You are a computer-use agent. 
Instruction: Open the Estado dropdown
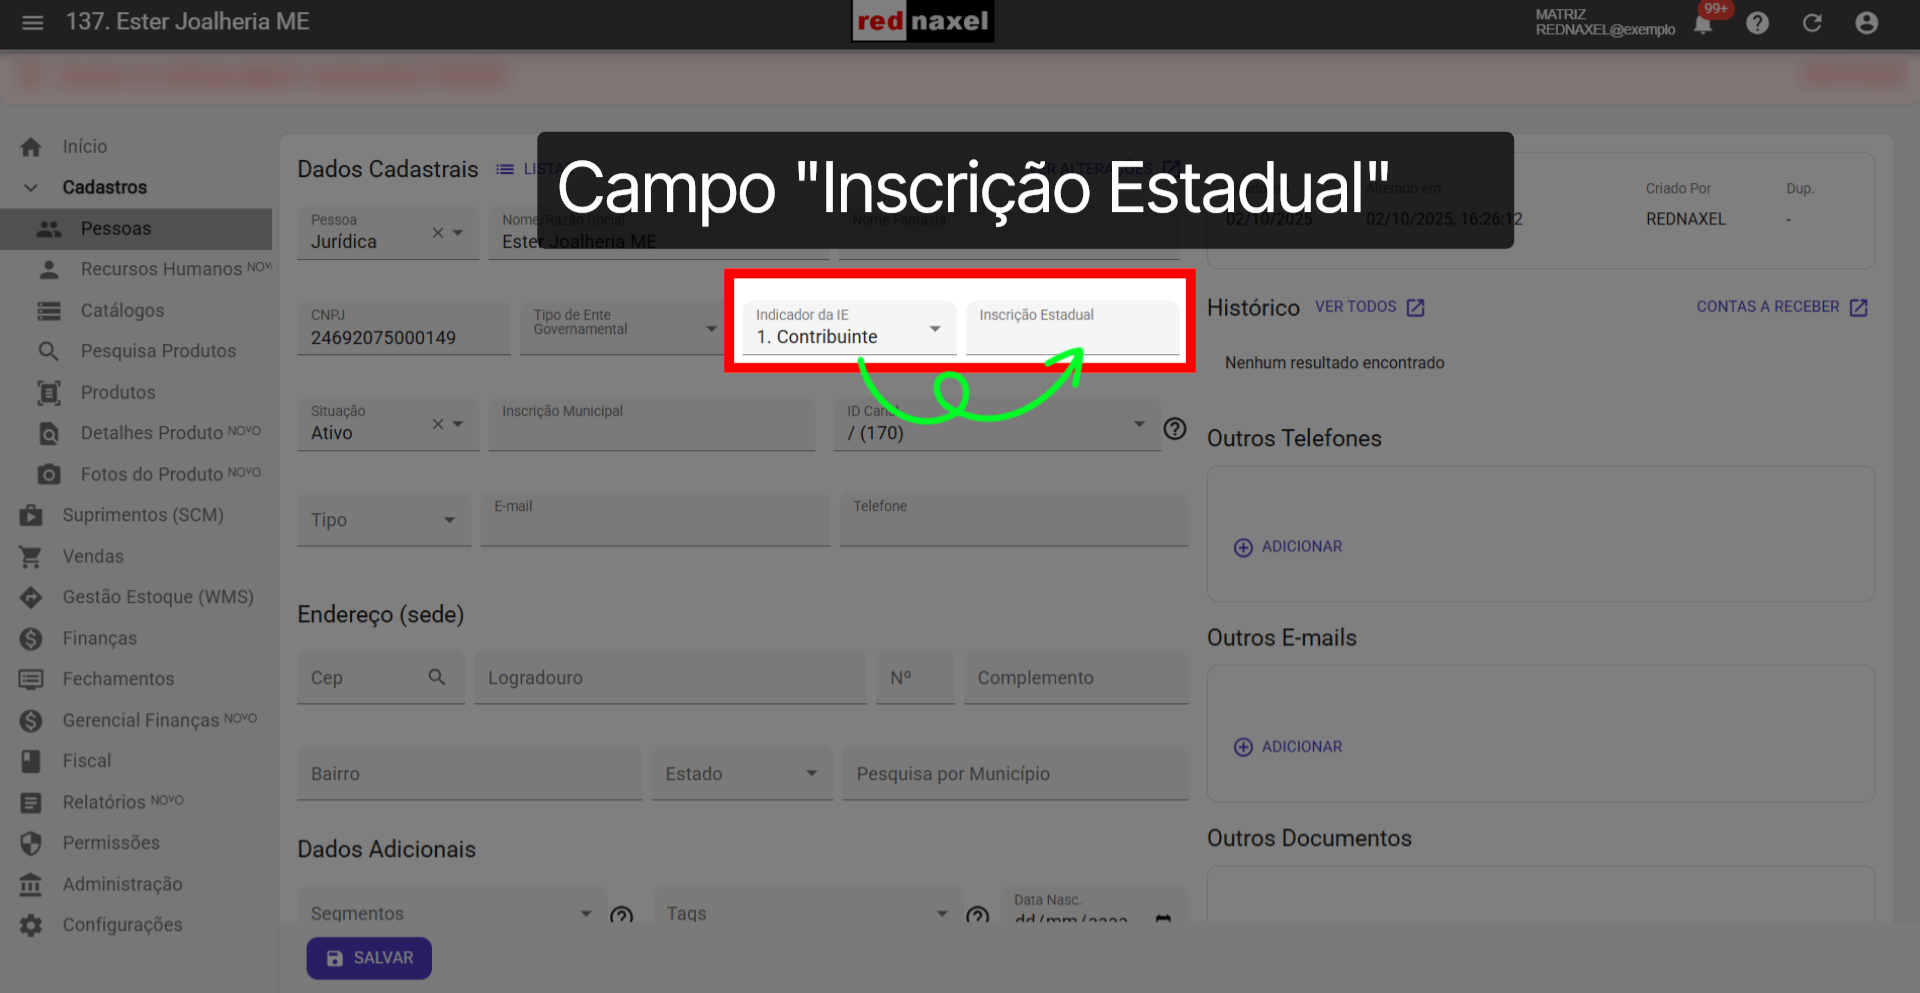tap(810, 773)
